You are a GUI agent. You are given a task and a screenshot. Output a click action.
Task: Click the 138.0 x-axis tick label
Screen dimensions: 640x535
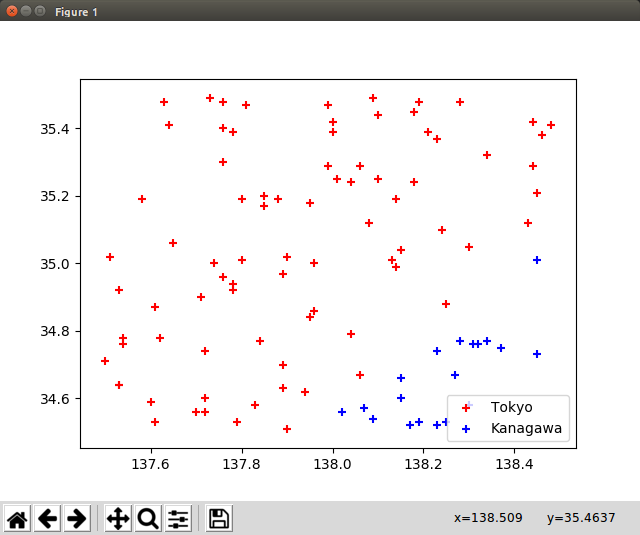[333, 464]
